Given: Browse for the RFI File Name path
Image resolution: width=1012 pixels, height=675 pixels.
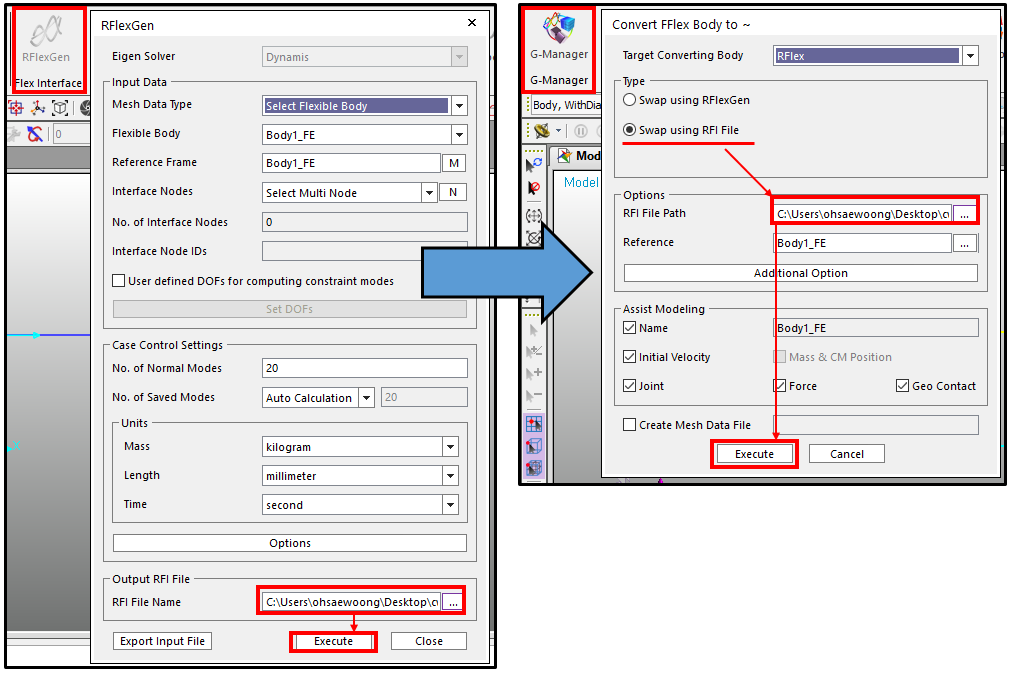Looking at the screenshot, I should pos(453,601).
